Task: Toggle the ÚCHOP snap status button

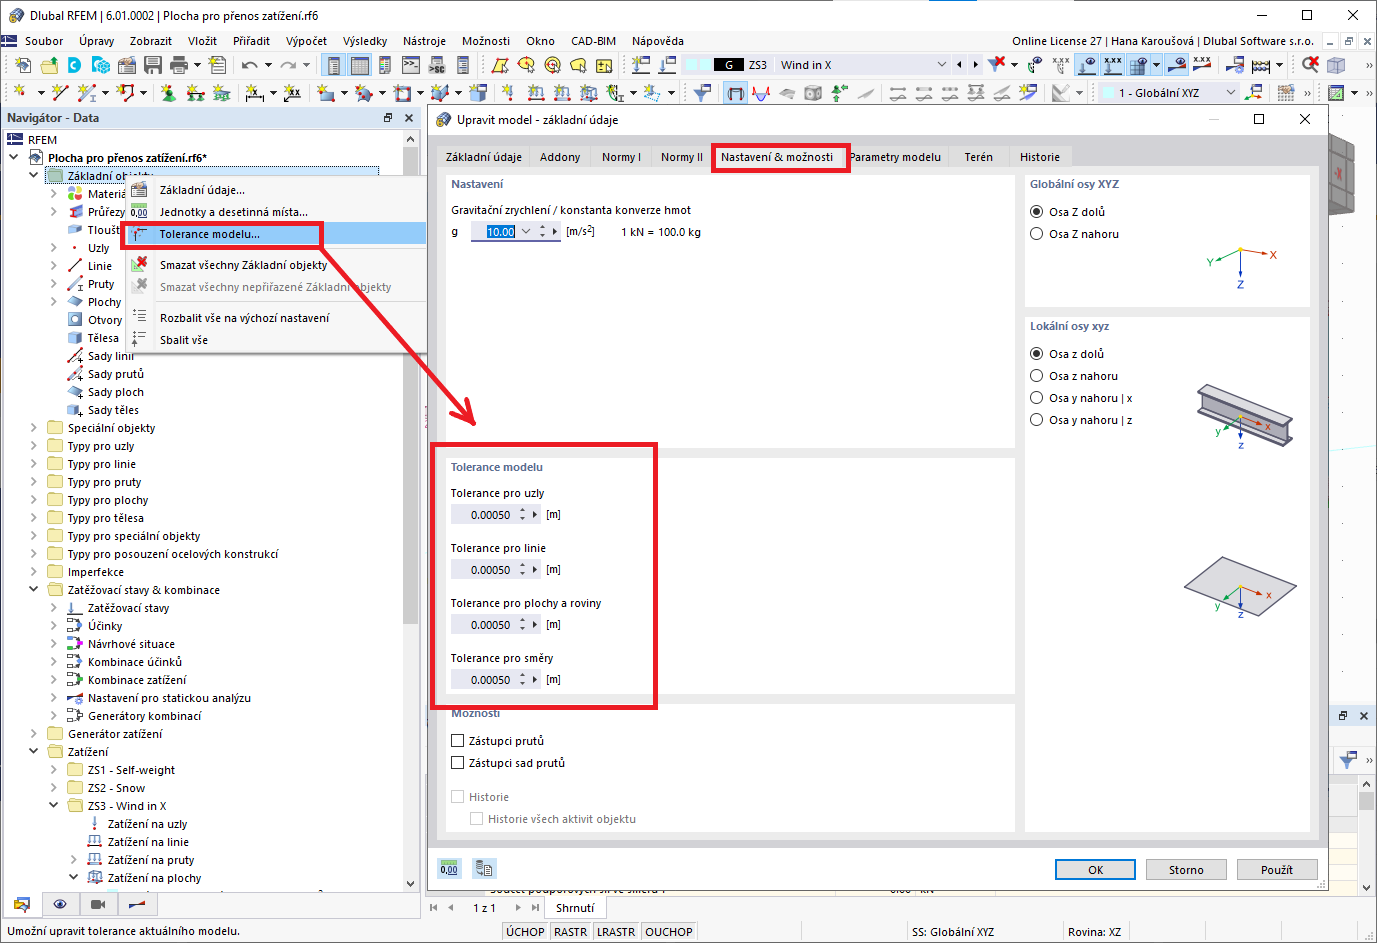Action: point(525,932)
